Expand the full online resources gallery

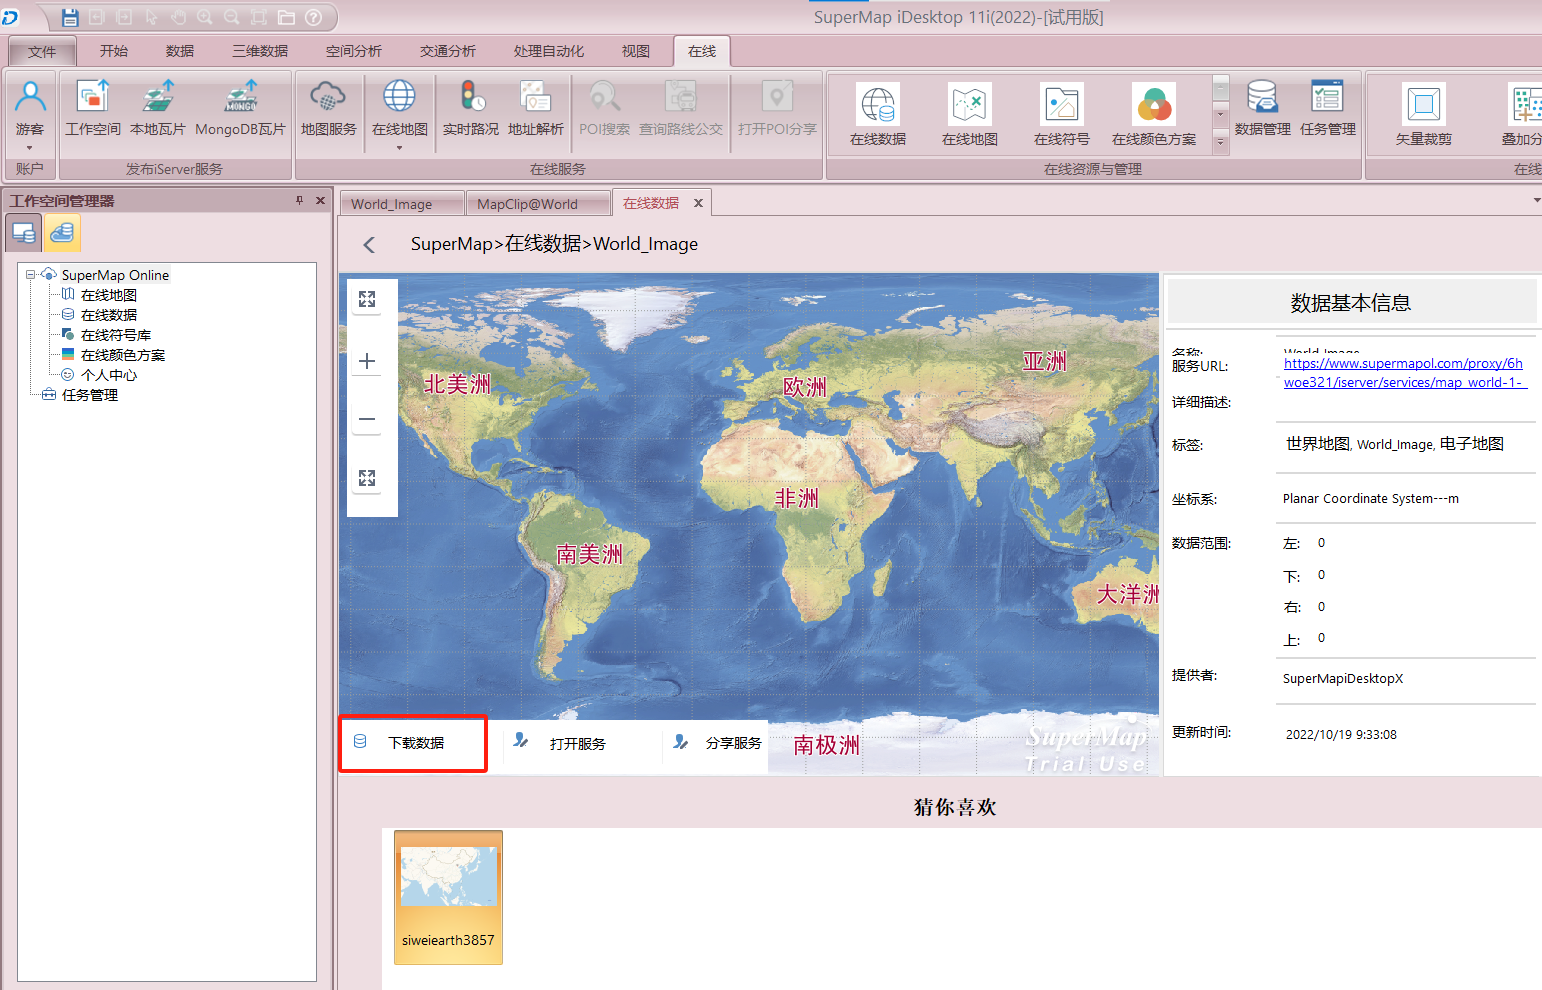(x=1220, y=144)
